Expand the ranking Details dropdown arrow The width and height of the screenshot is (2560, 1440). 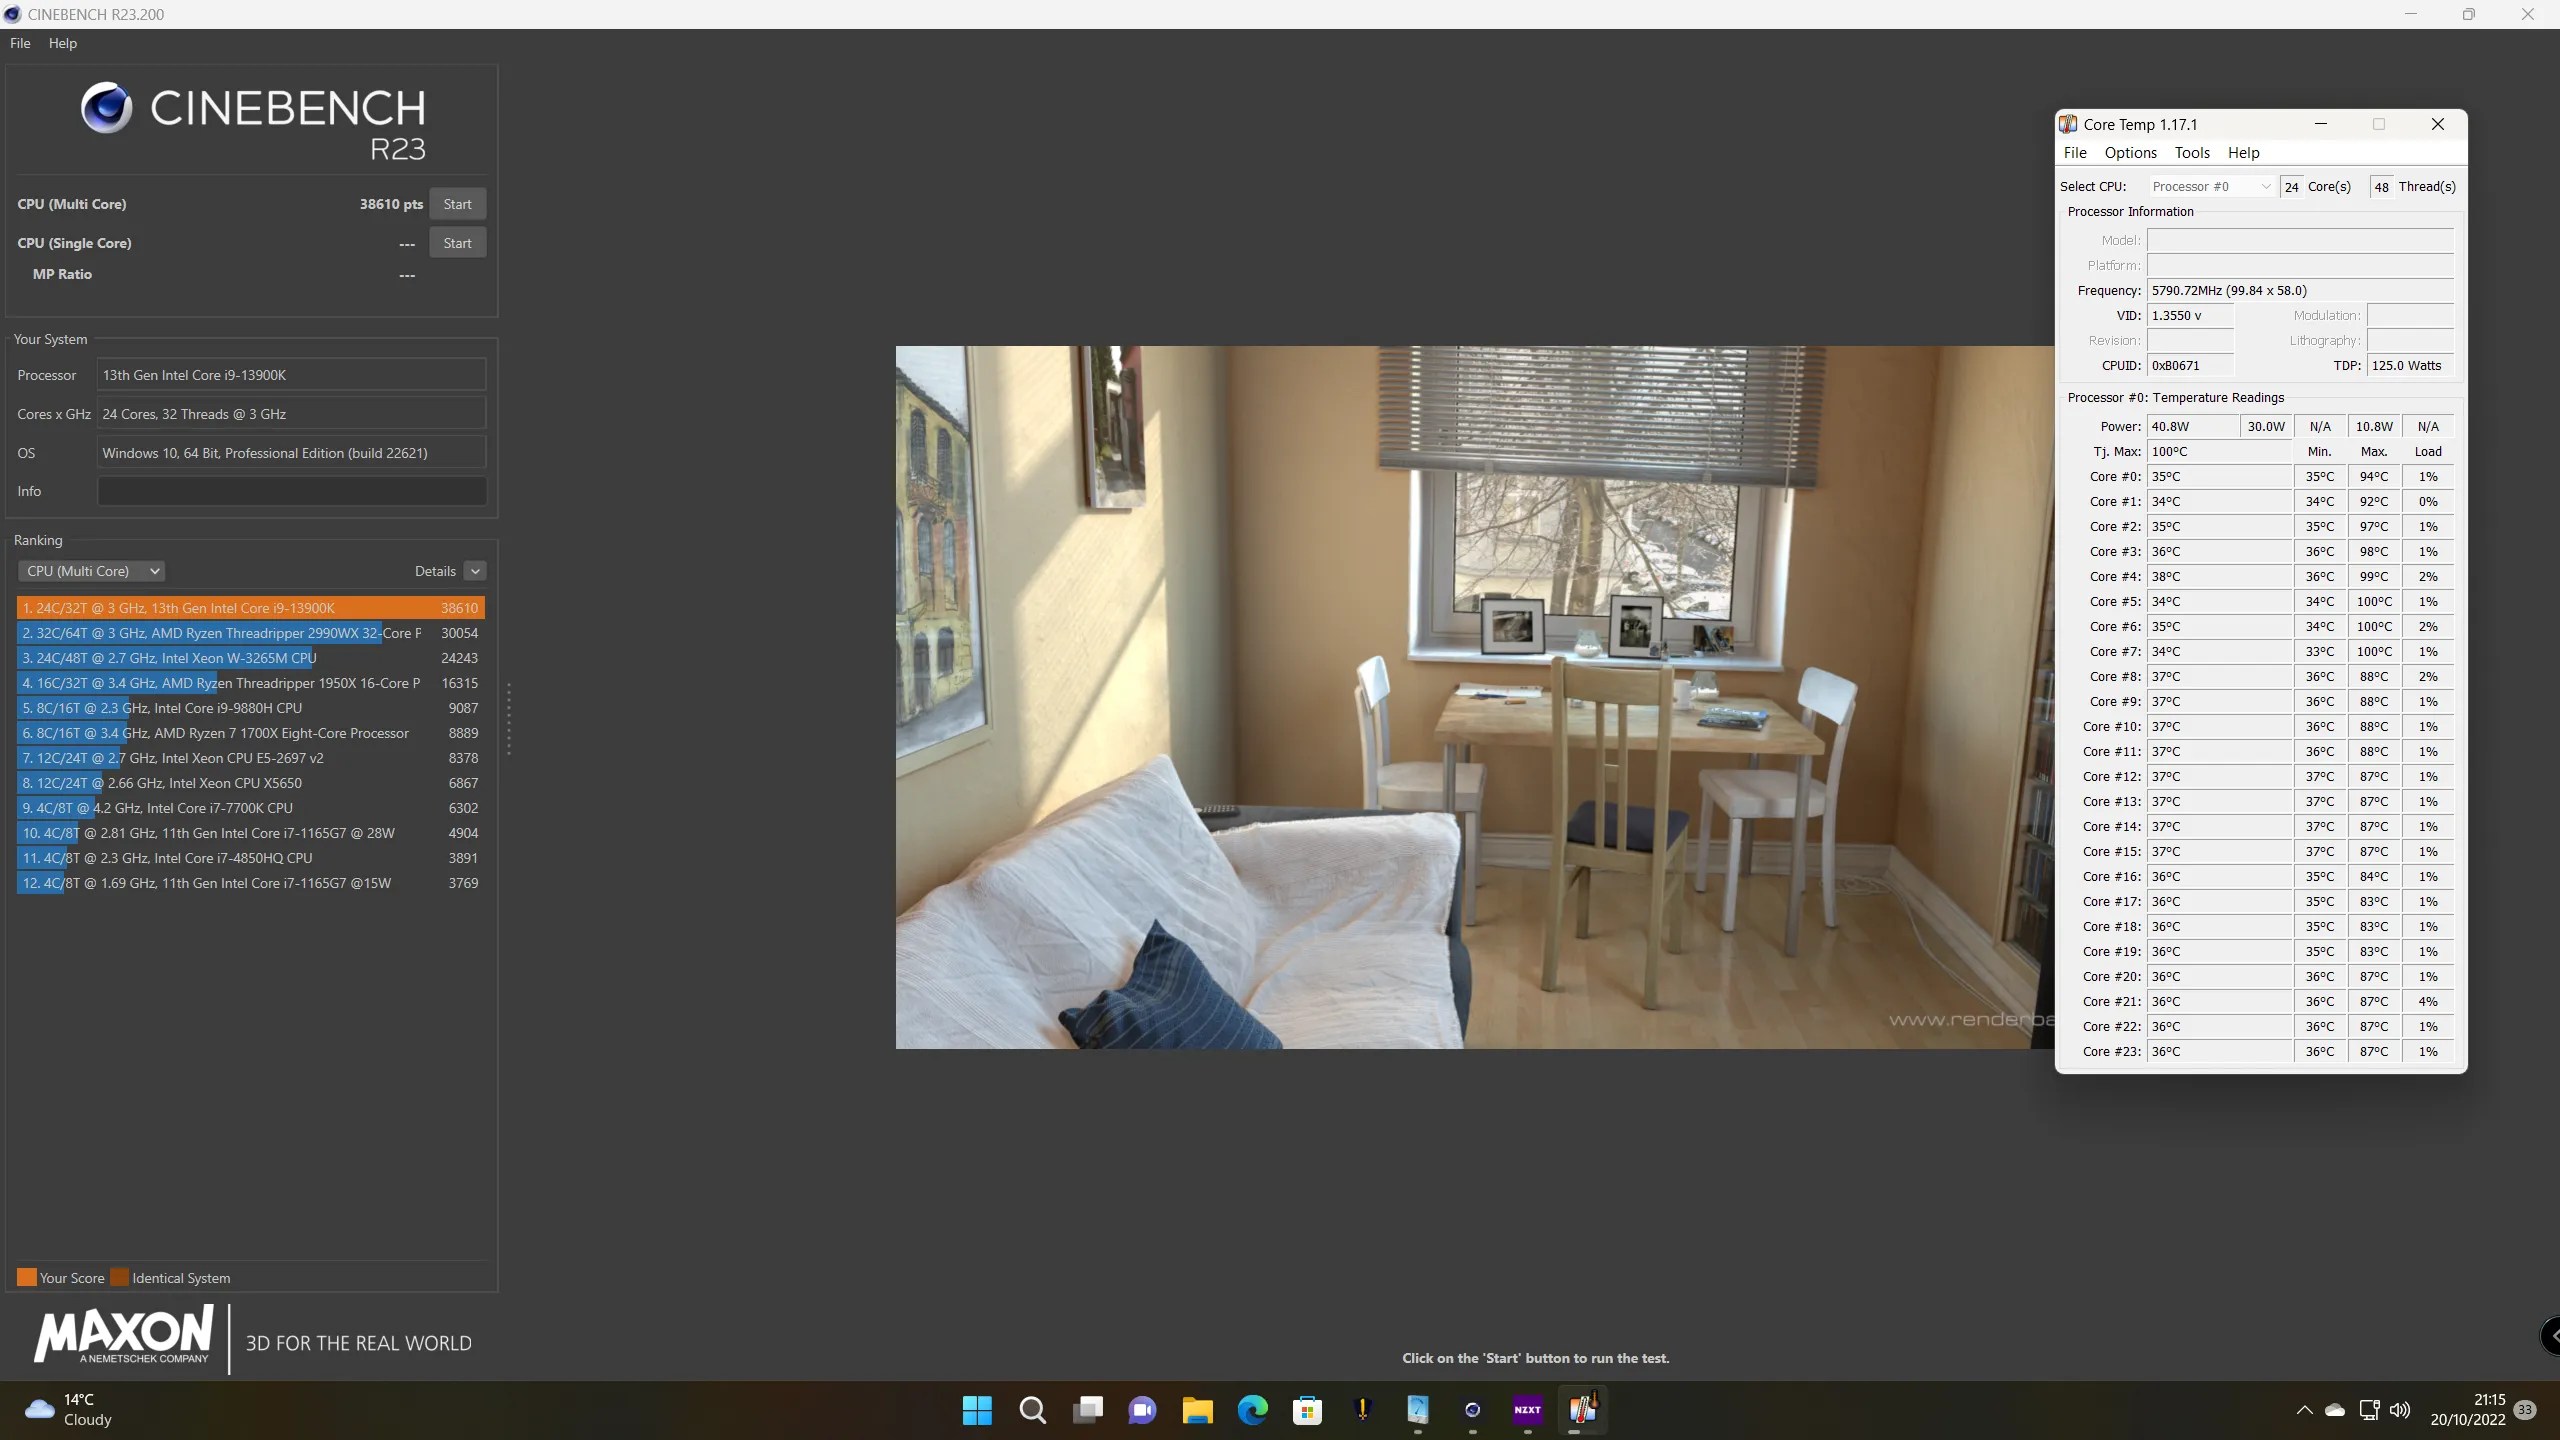tap(475, 571)
